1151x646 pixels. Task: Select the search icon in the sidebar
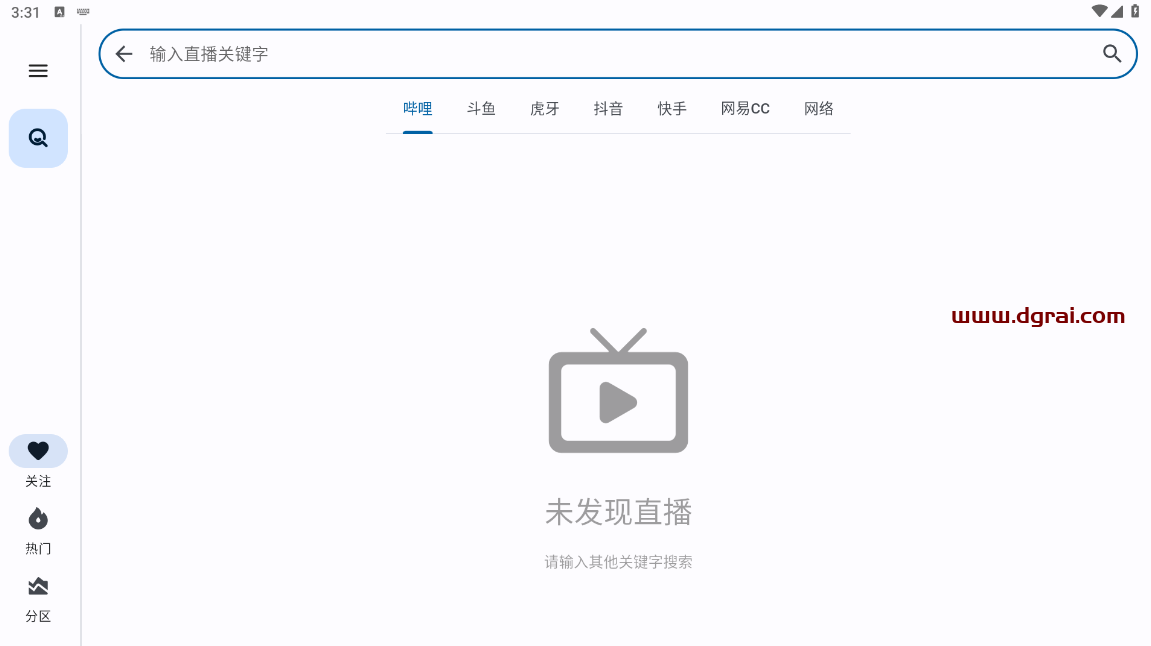click(38, 138)
